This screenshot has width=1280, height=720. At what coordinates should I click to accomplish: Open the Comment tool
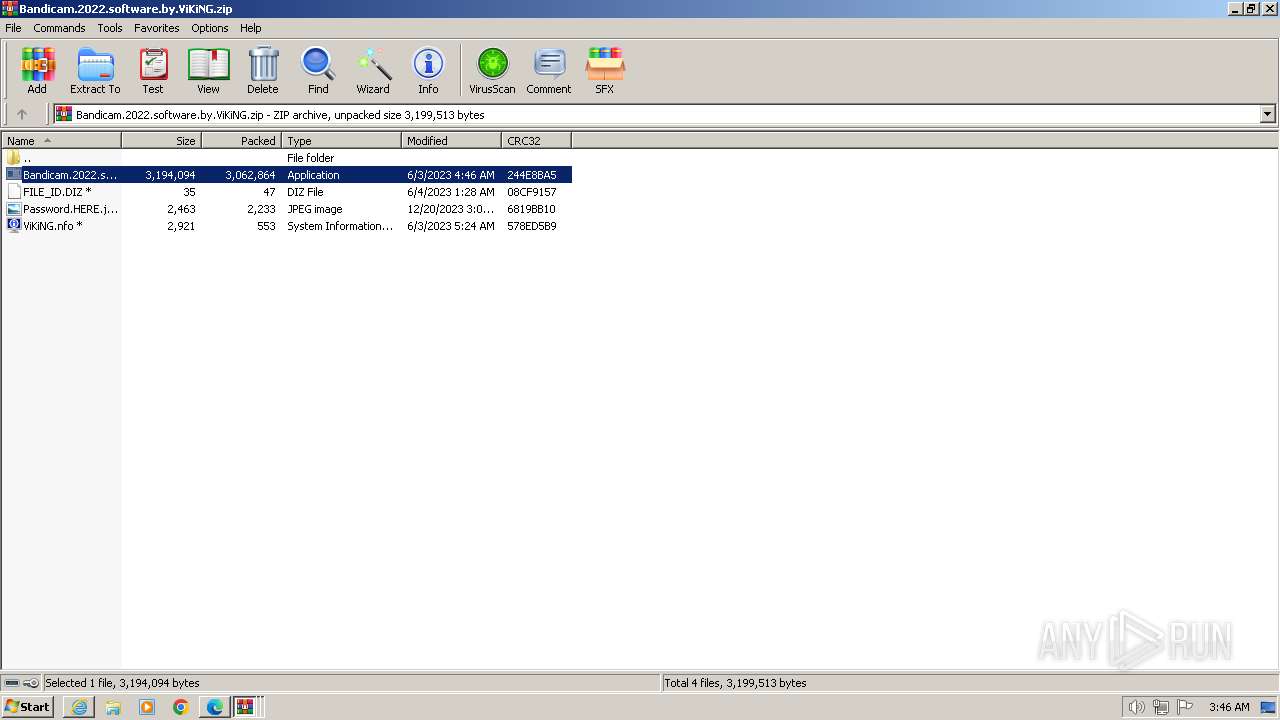point(549,70)
